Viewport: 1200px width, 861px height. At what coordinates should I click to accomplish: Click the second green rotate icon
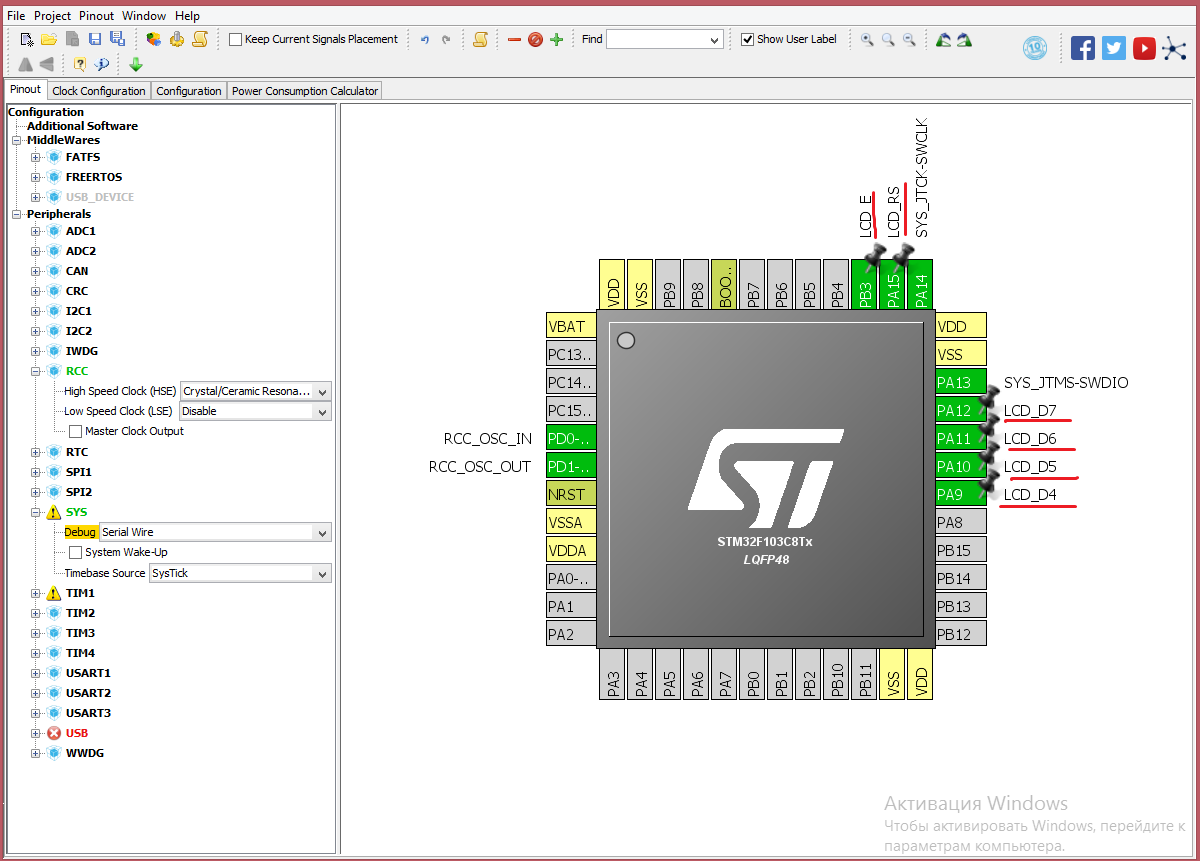point(964,39)
